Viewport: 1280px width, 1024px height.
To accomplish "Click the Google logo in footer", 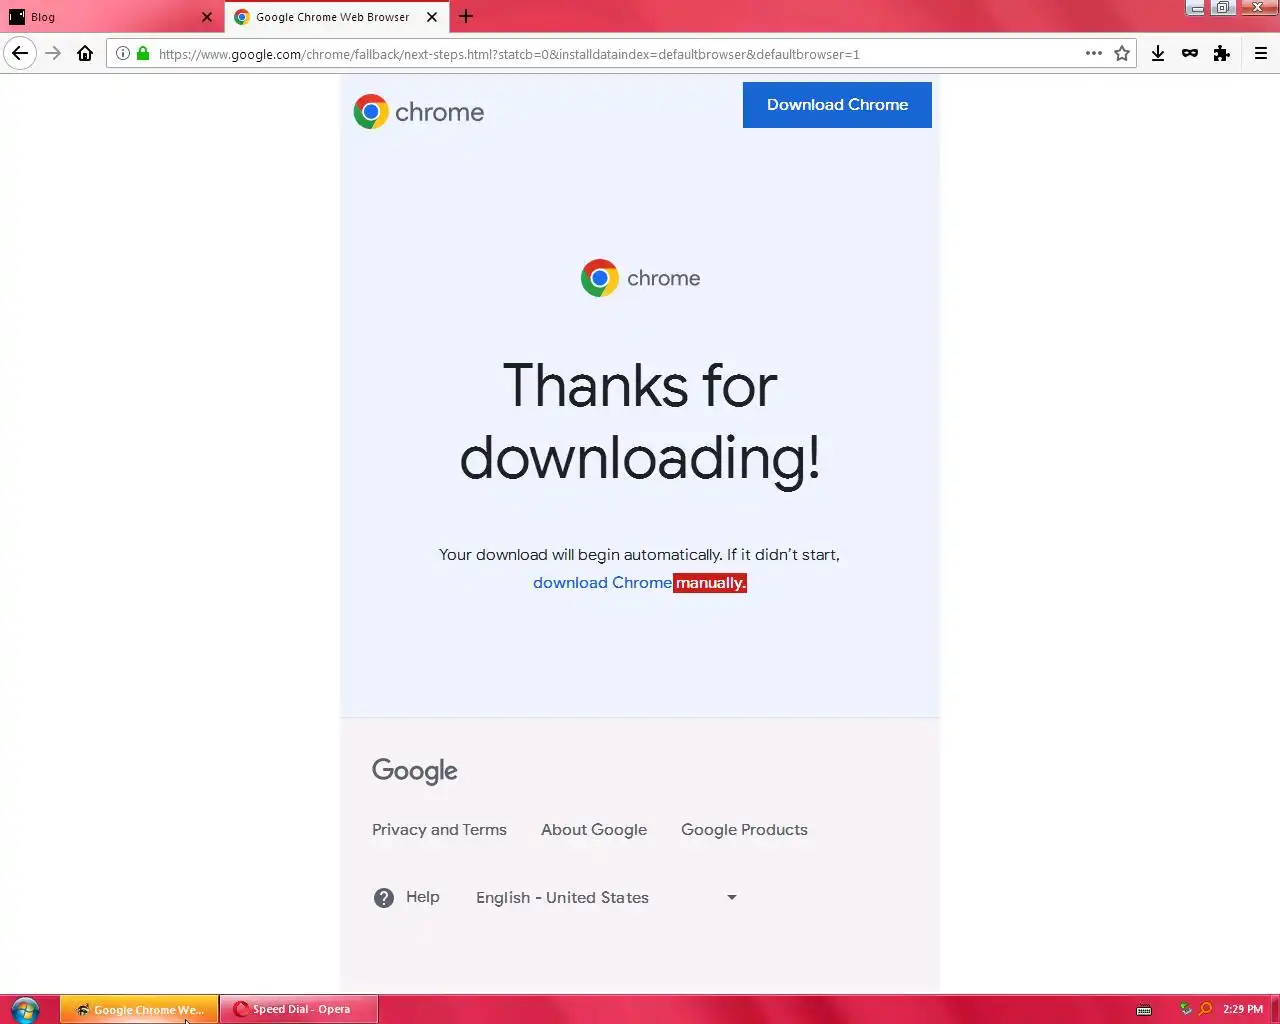I will 415,771.
